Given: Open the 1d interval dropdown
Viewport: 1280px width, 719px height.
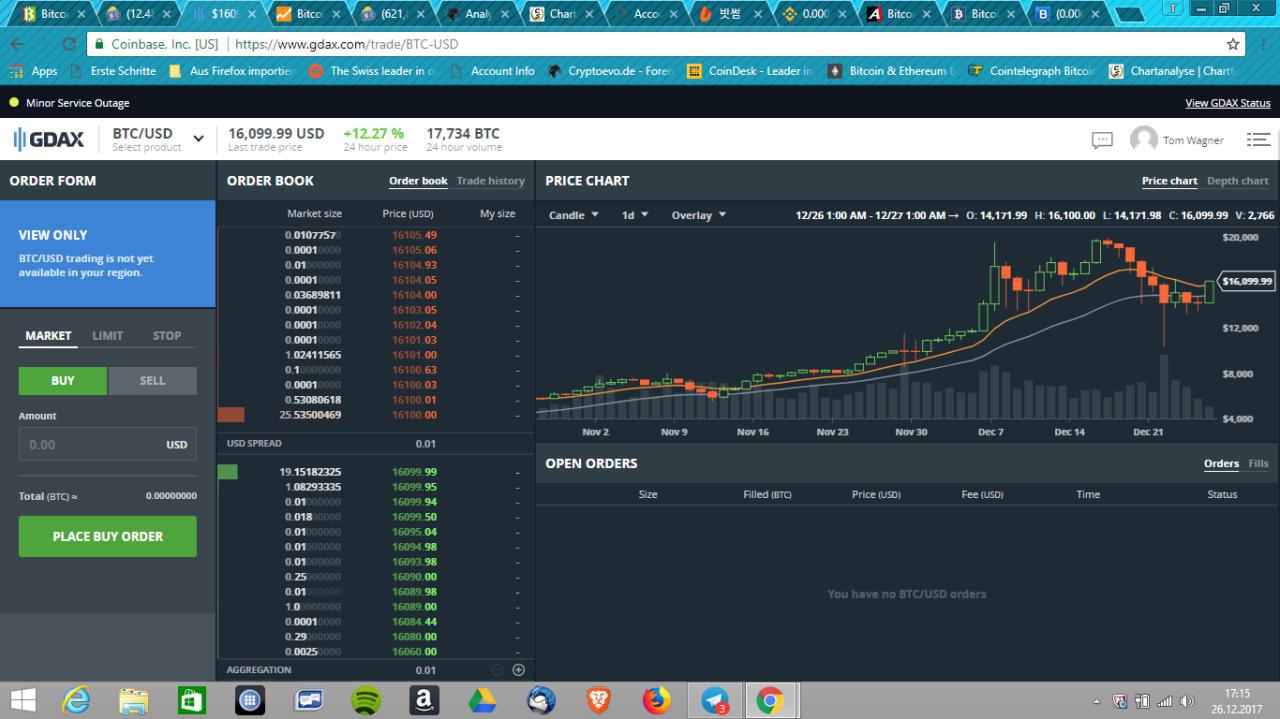Looking at the screenshot, I should pos(635,215).
